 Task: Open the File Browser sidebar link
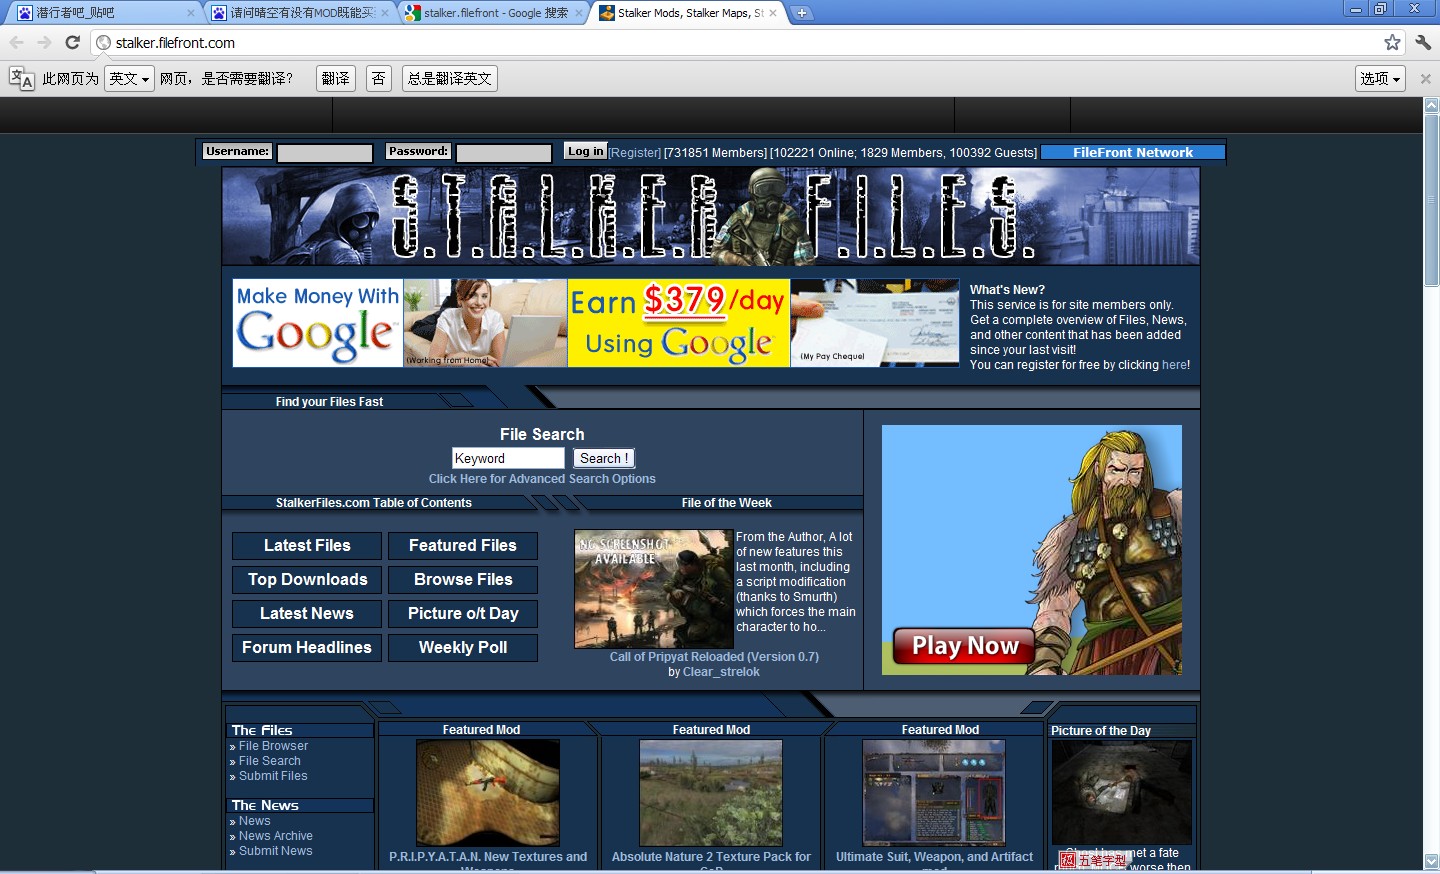273,746
